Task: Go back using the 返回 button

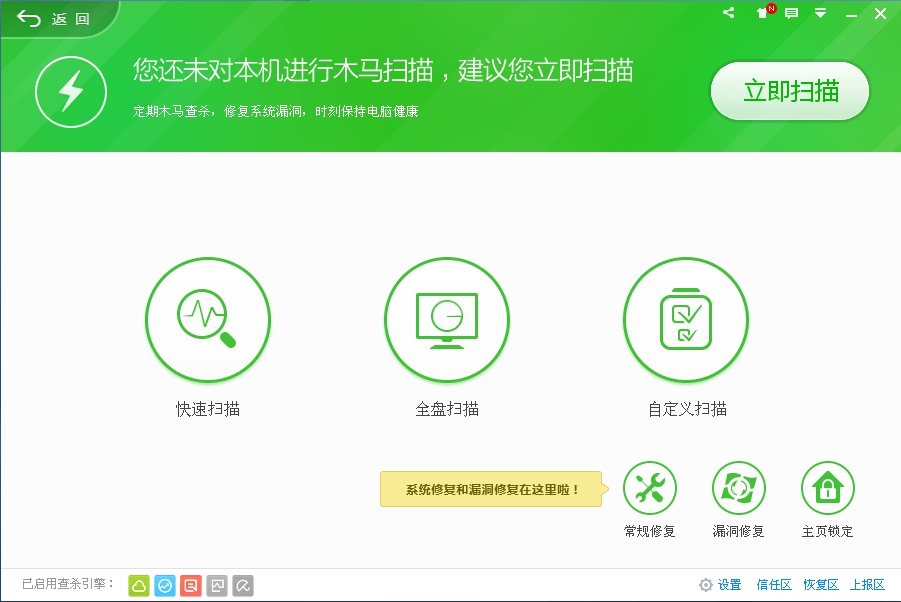Action: point(55,19)
